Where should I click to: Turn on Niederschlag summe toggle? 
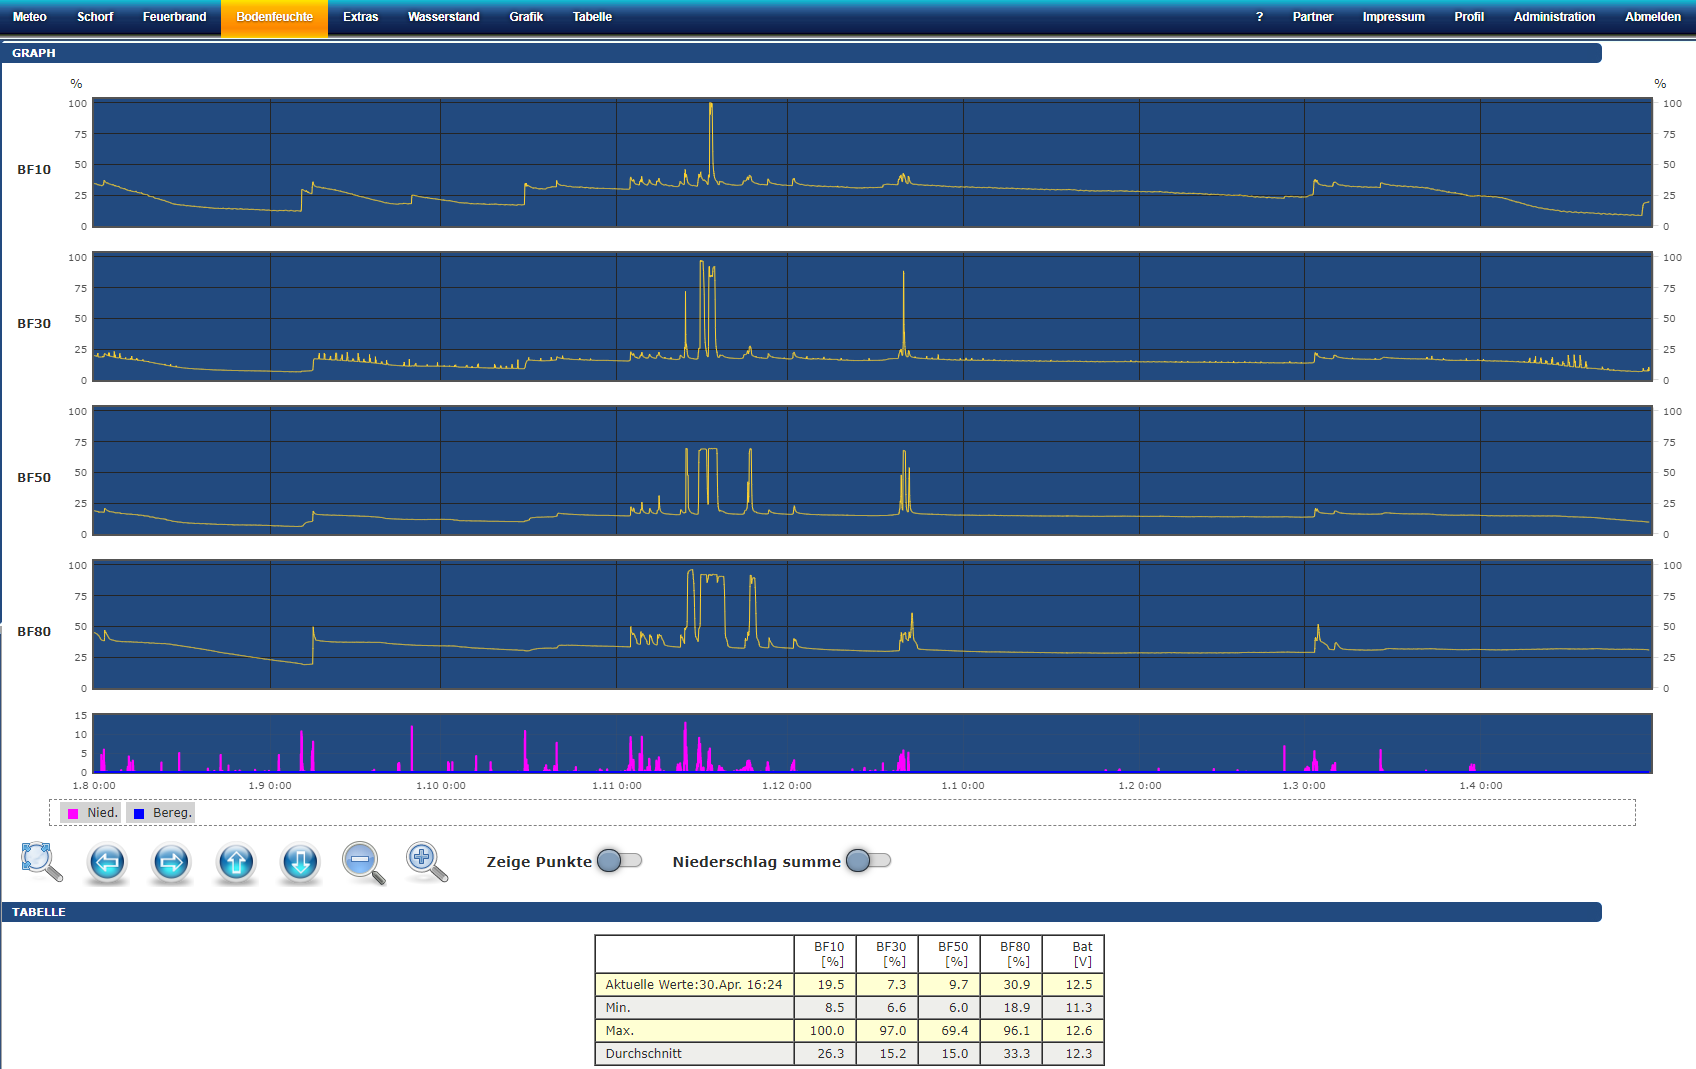(868, 861)
